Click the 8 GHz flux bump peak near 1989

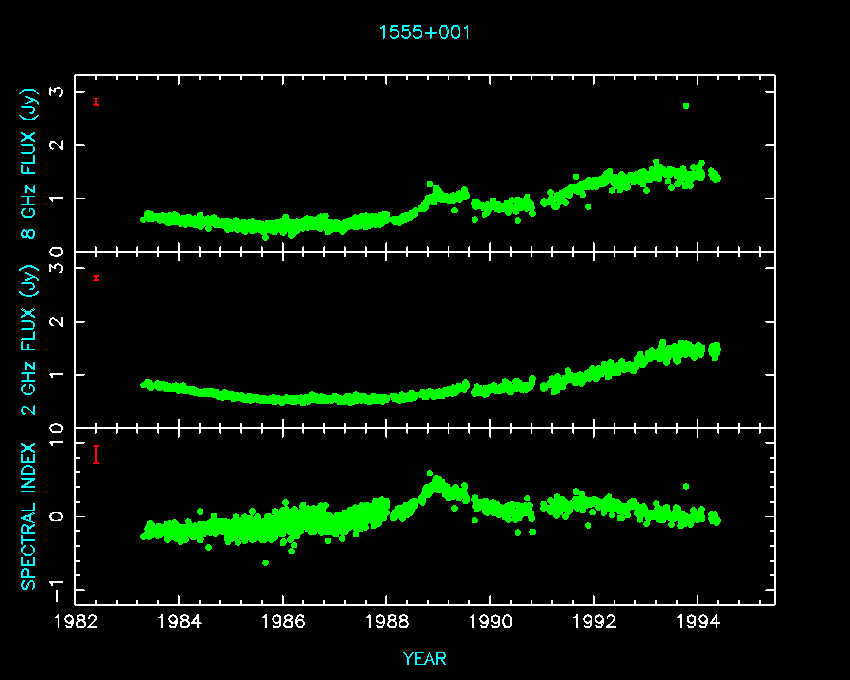coord(430,185)
